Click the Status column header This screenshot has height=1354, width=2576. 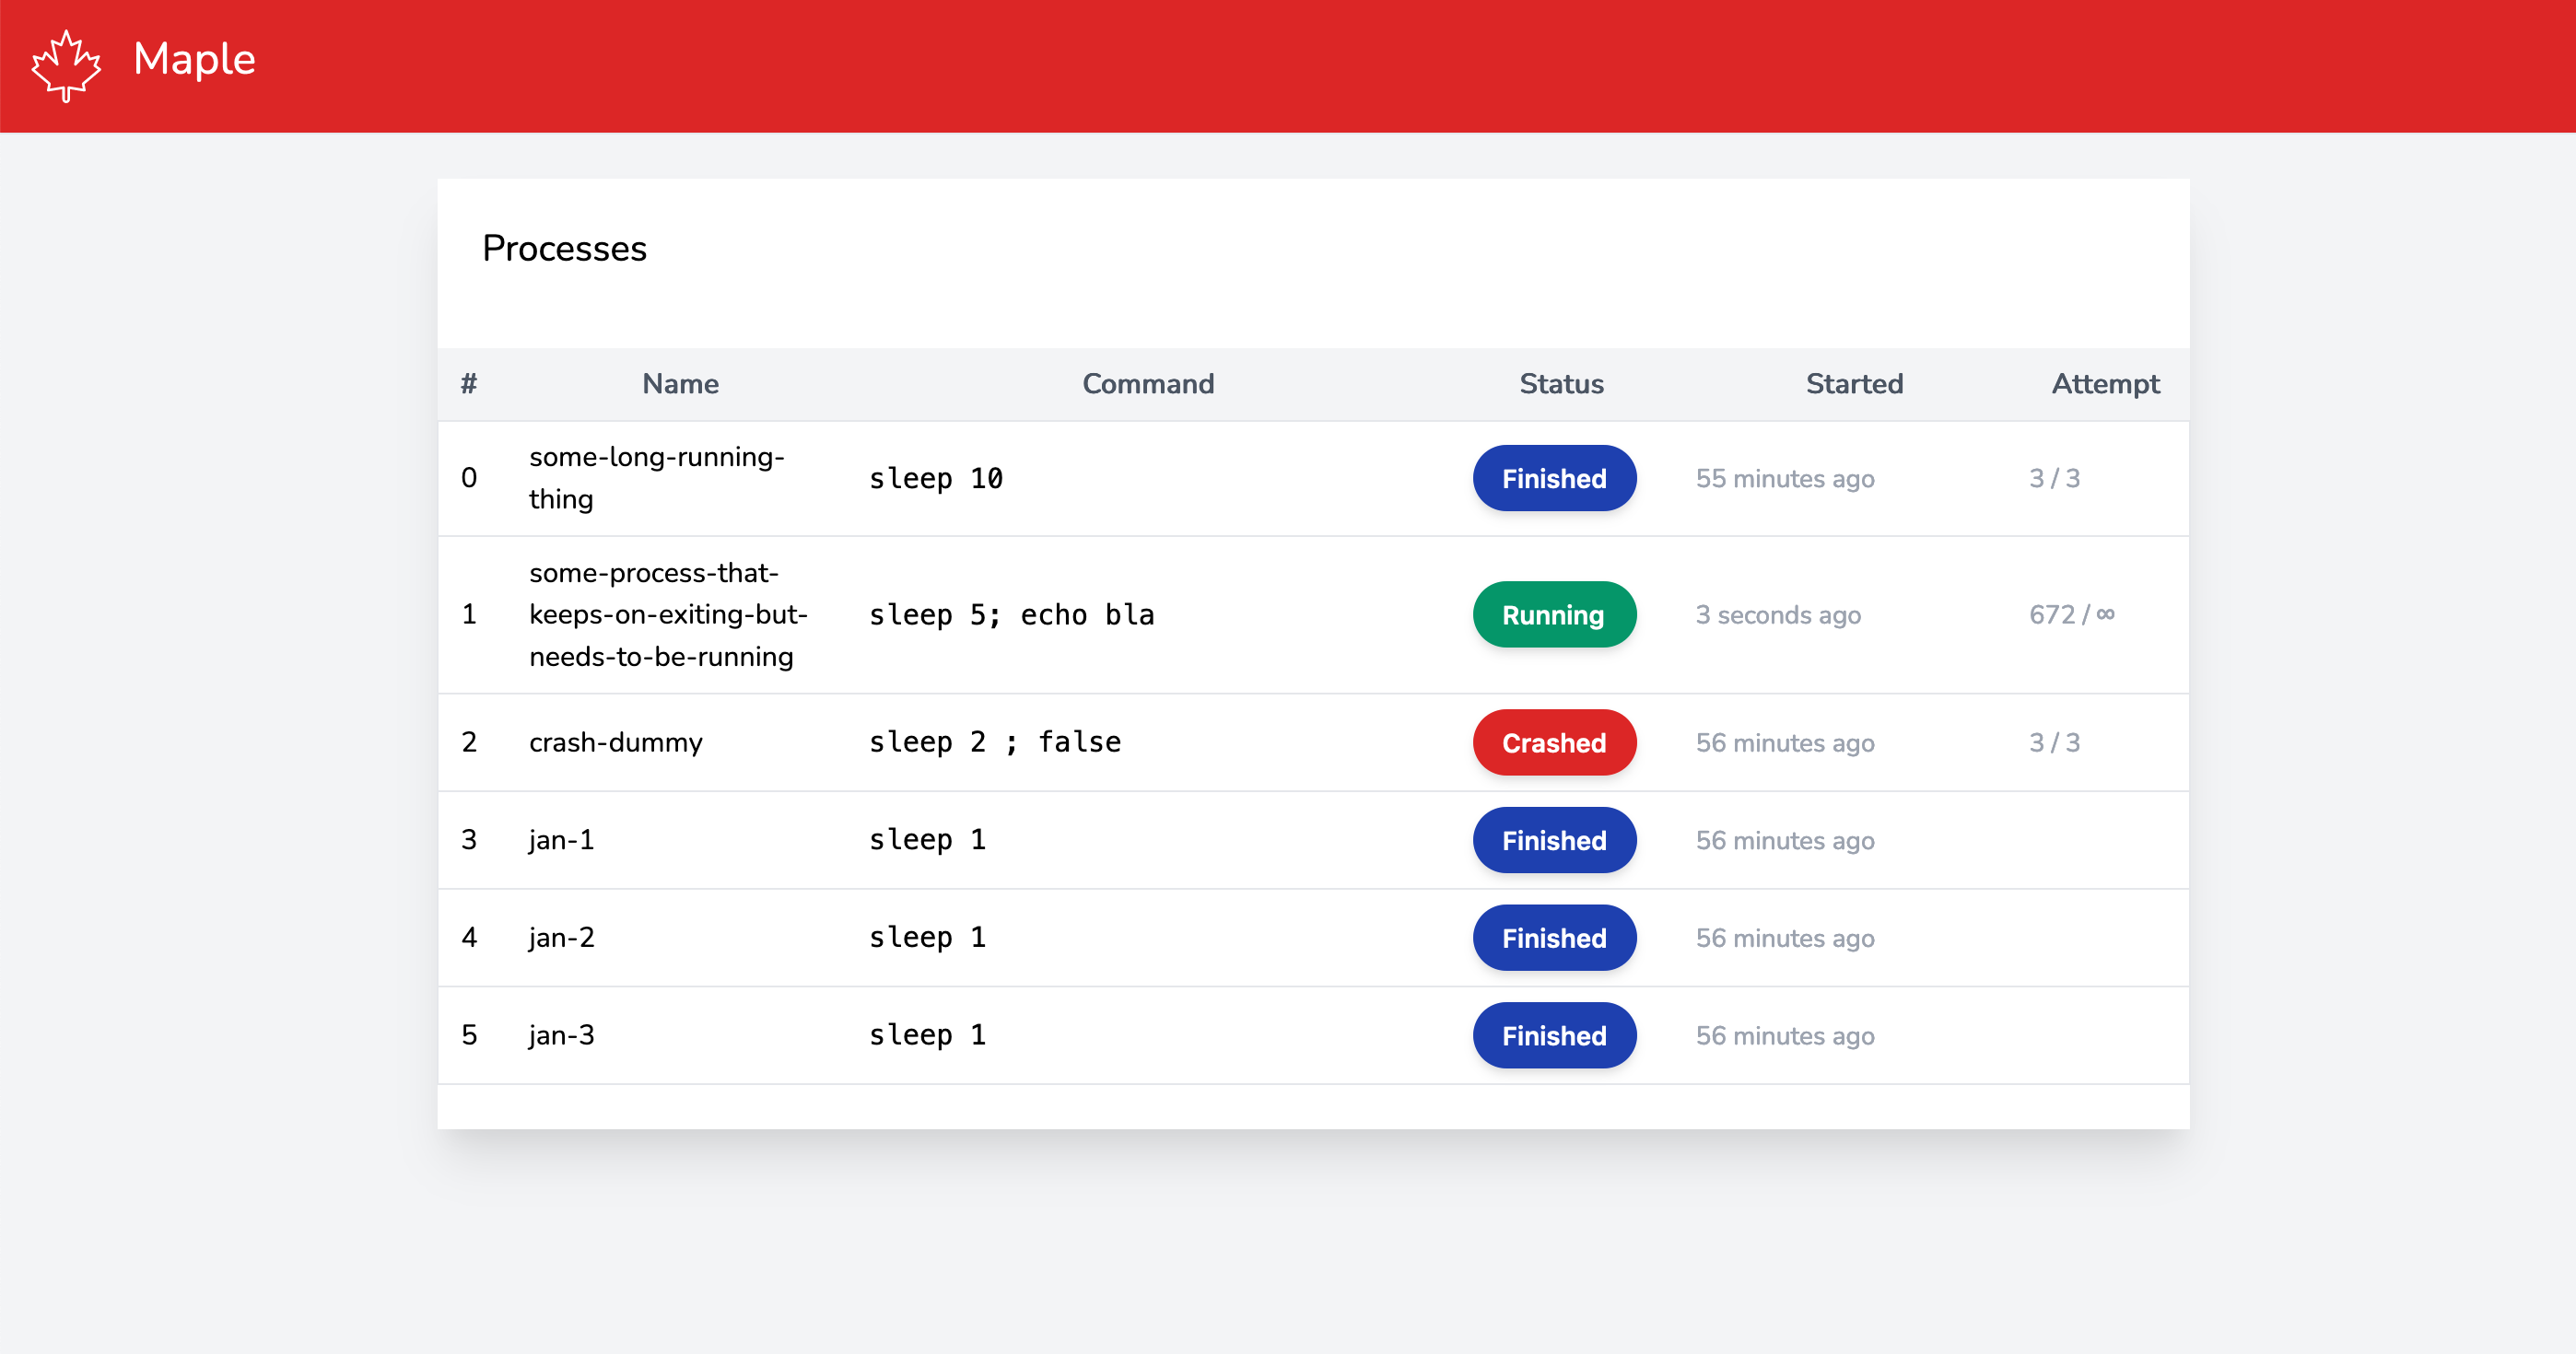click(x=1561, y=384)
